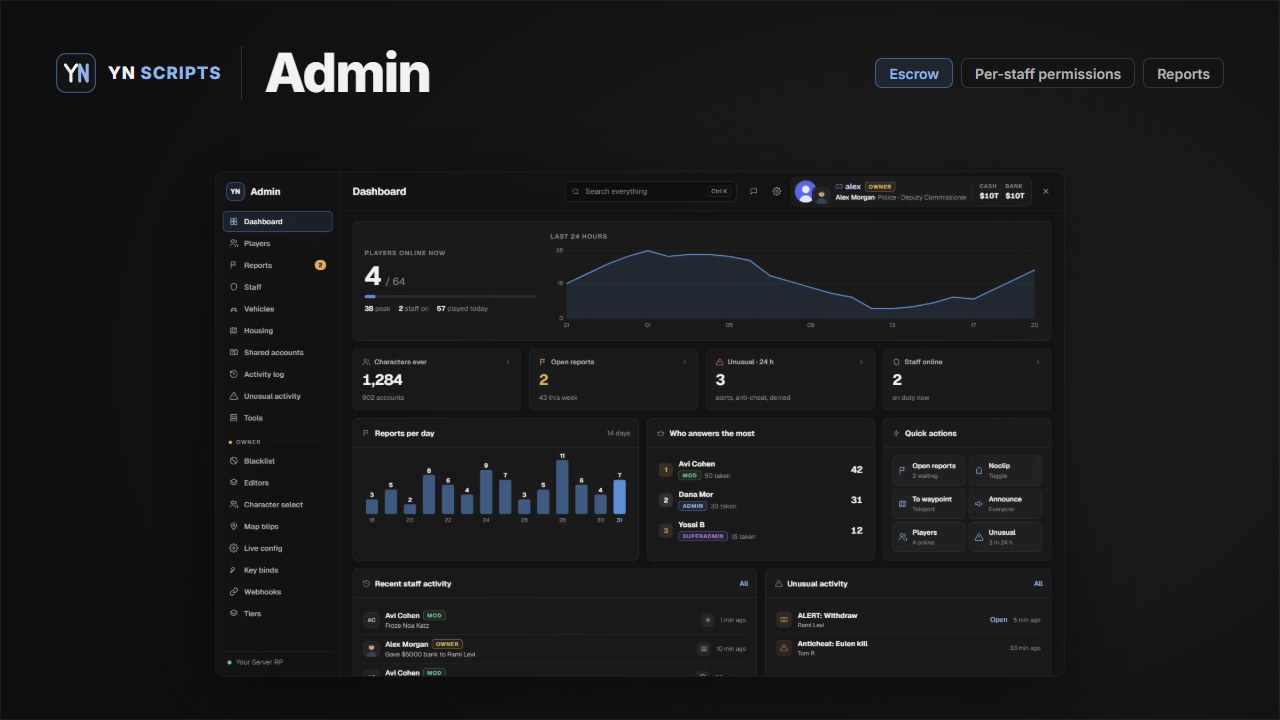Image resolution: width=1280 pixels, height=720 pixels.
Task: Click the Live config gear icon
Action: tap(233, 549)
